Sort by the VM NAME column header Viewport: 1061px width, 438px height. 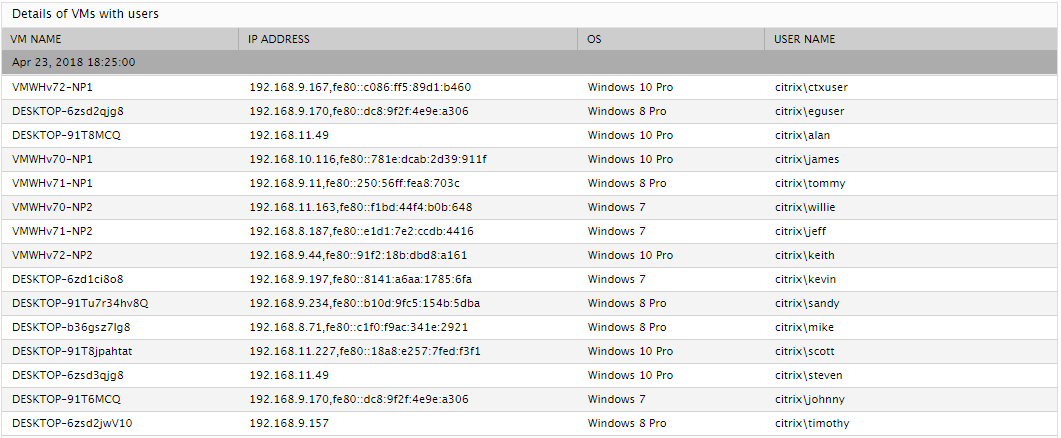[x=36, y=39]
